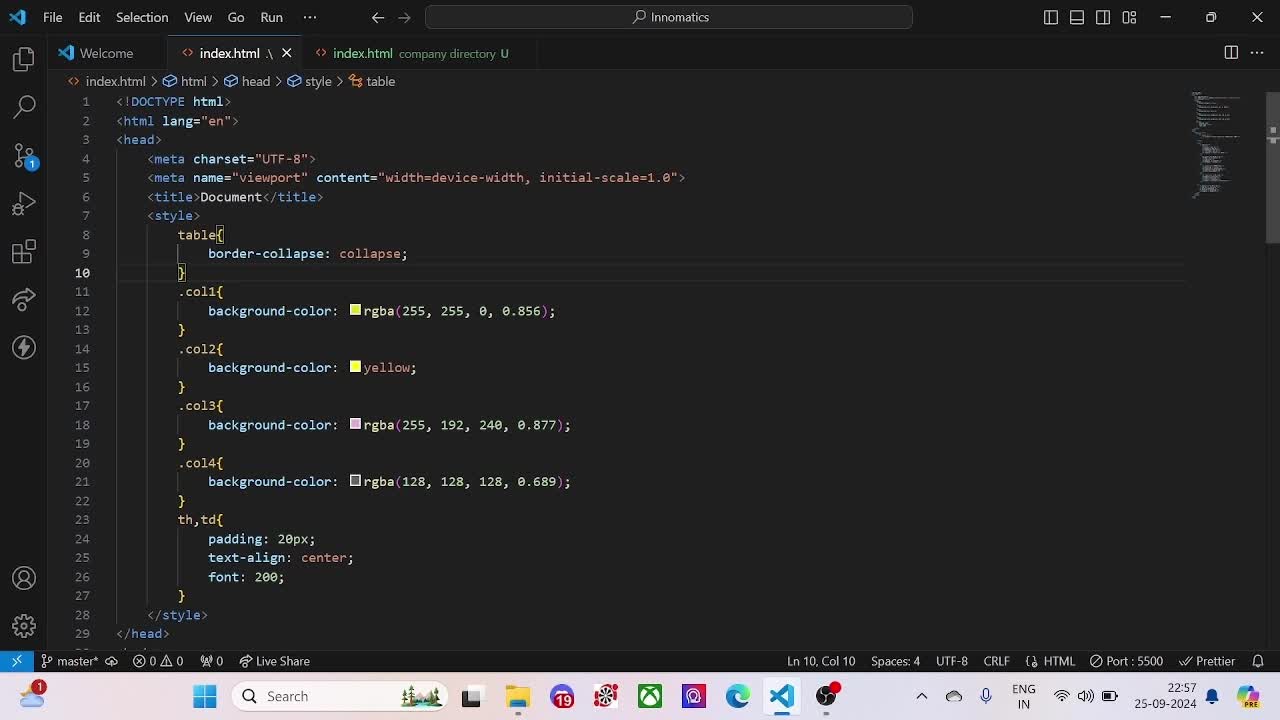The width and height of the screenshot is (1280, 720).
Task: Open the Extensions view
Action: pos(24,252)
